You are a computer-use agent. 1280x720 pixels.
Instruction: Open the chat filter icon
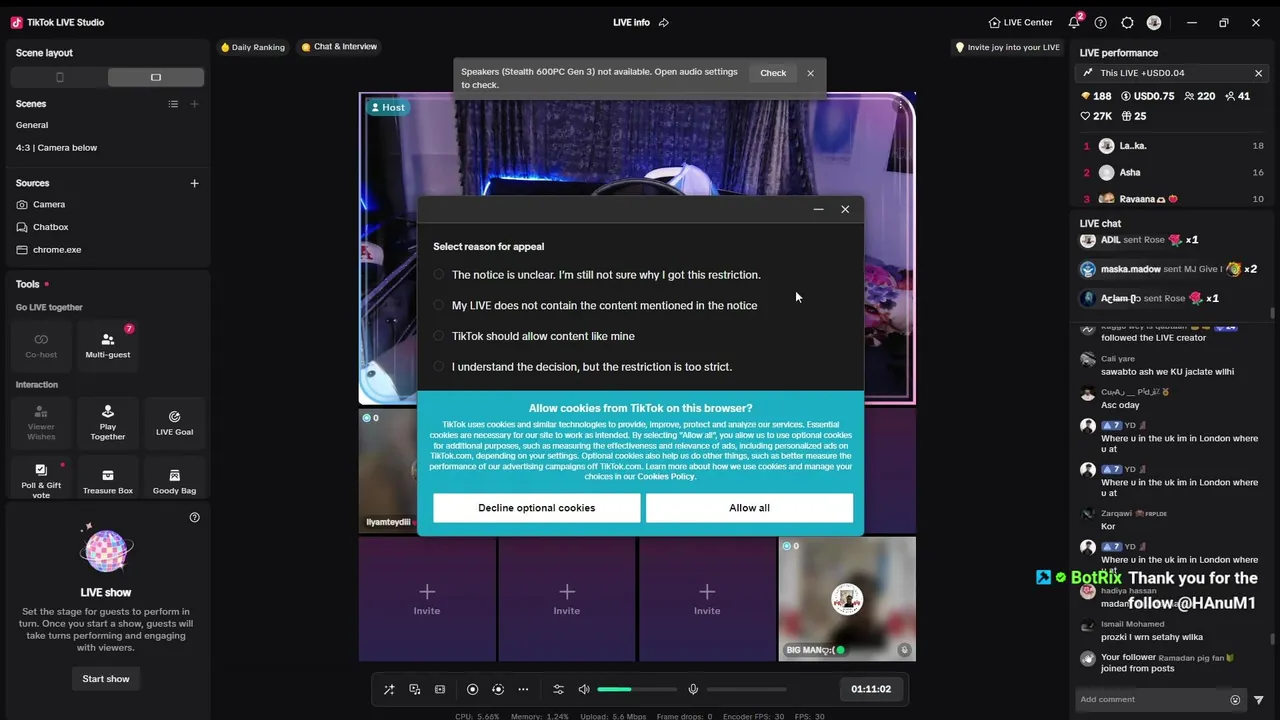(1259, 700)
